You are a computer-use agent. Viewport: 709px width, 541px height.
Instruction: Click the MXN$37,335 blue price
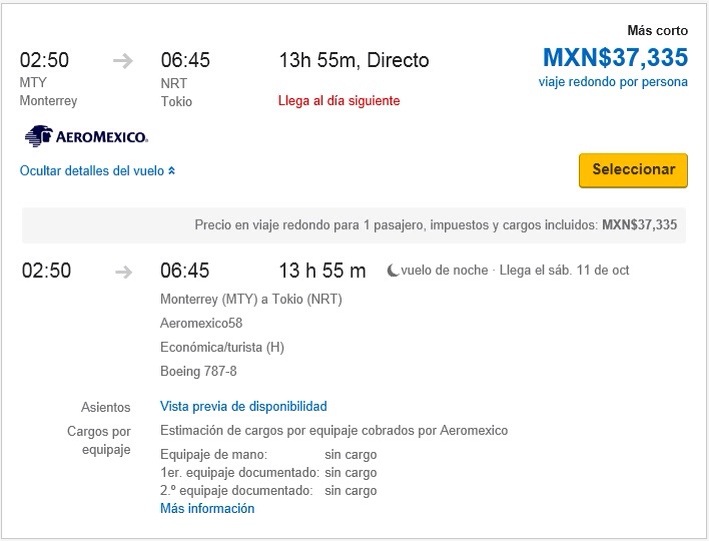click(615, 57)
